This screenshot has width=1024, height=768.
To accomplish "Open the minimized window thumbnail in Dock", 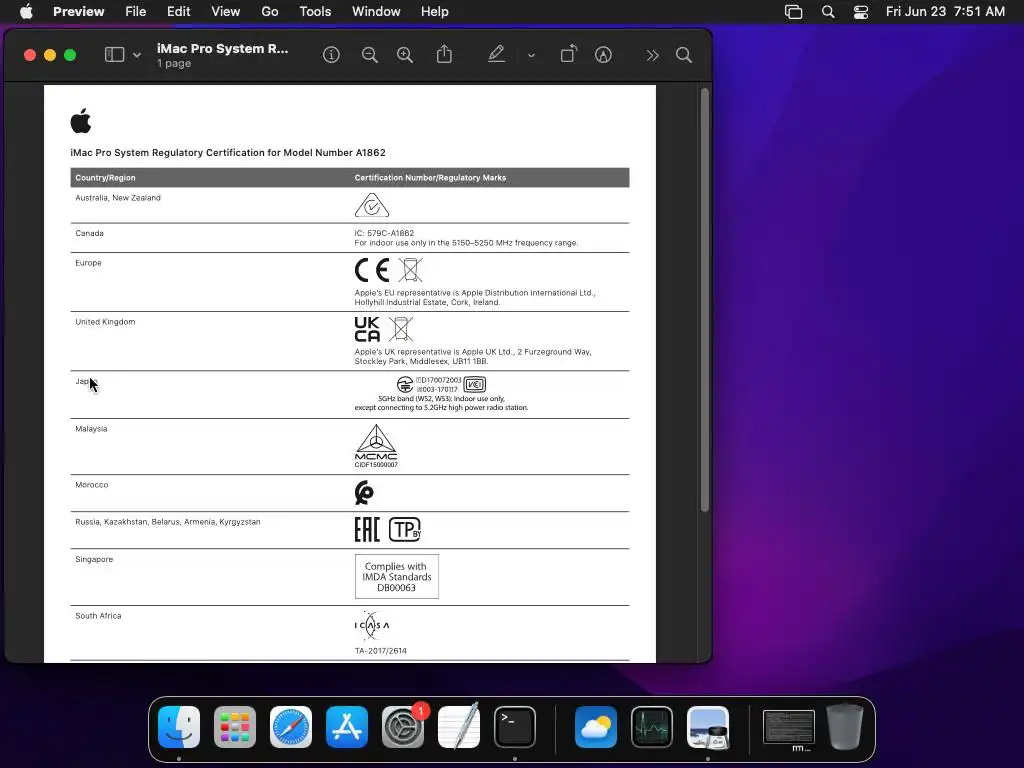I will (789, 728).
